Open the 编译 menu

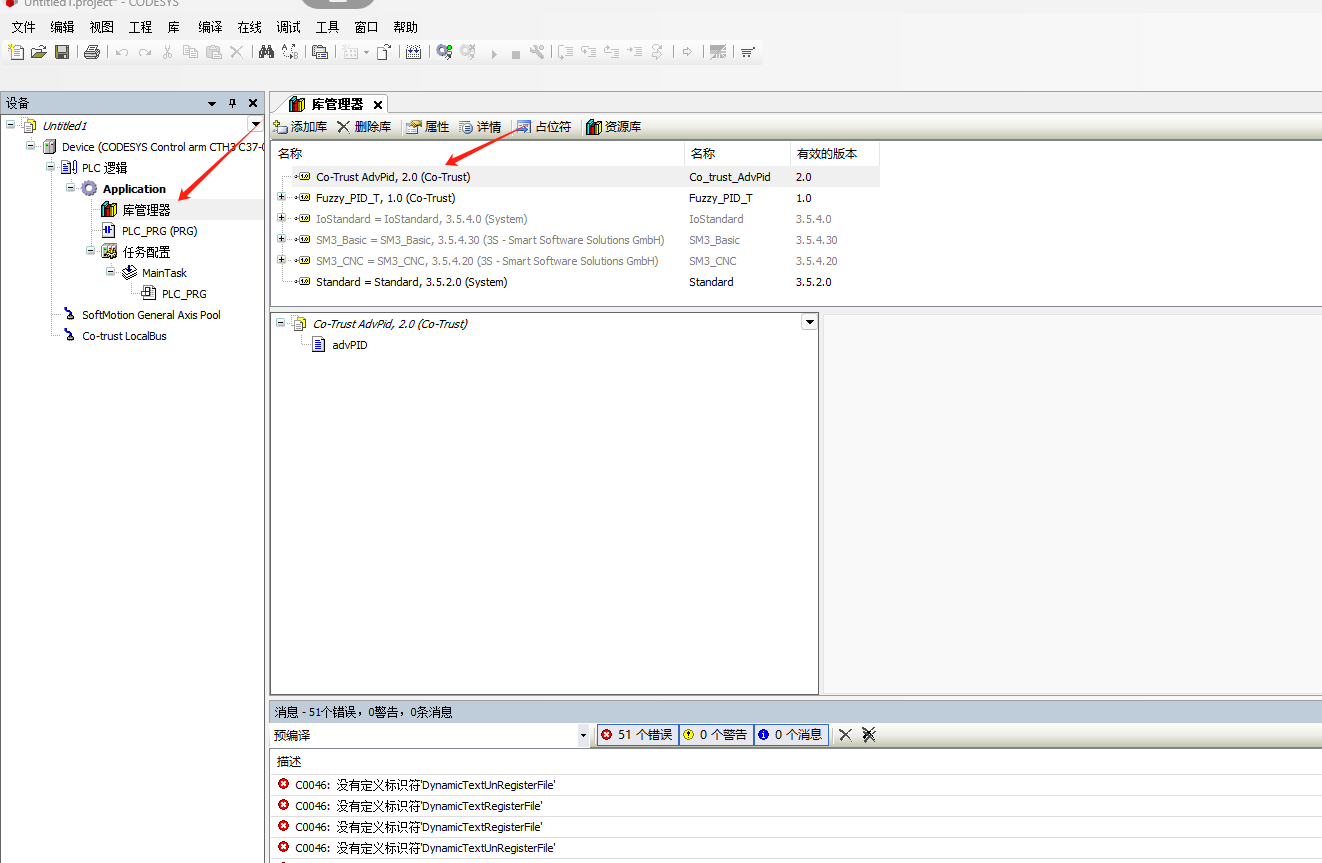pyautogui.click(x=210, y=27)
